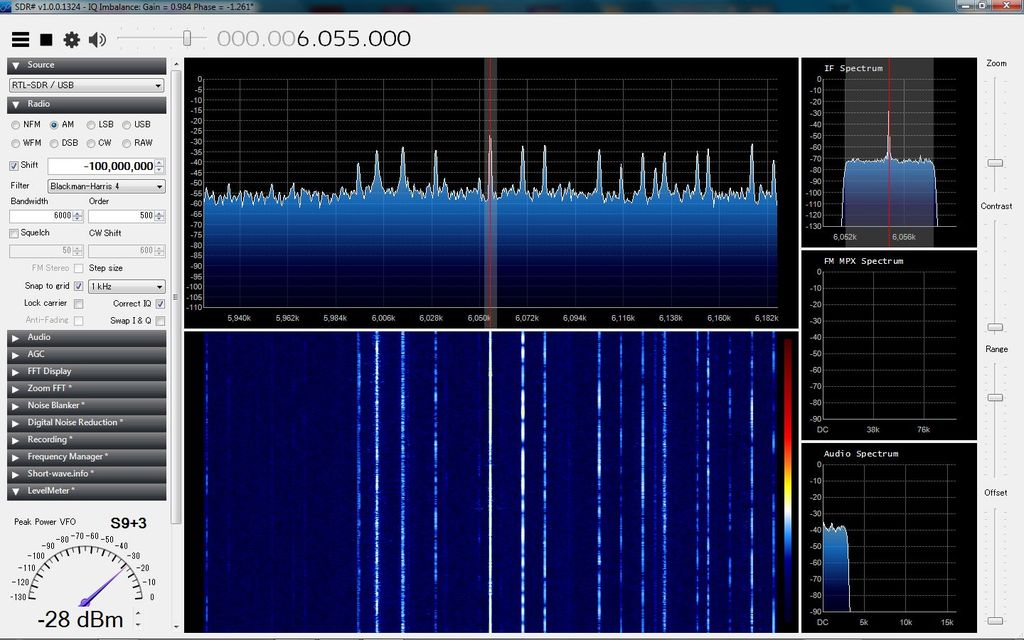Select CW demodulation mode
1024x640 pixels.
pyautogui.click(x=91, y=143)
